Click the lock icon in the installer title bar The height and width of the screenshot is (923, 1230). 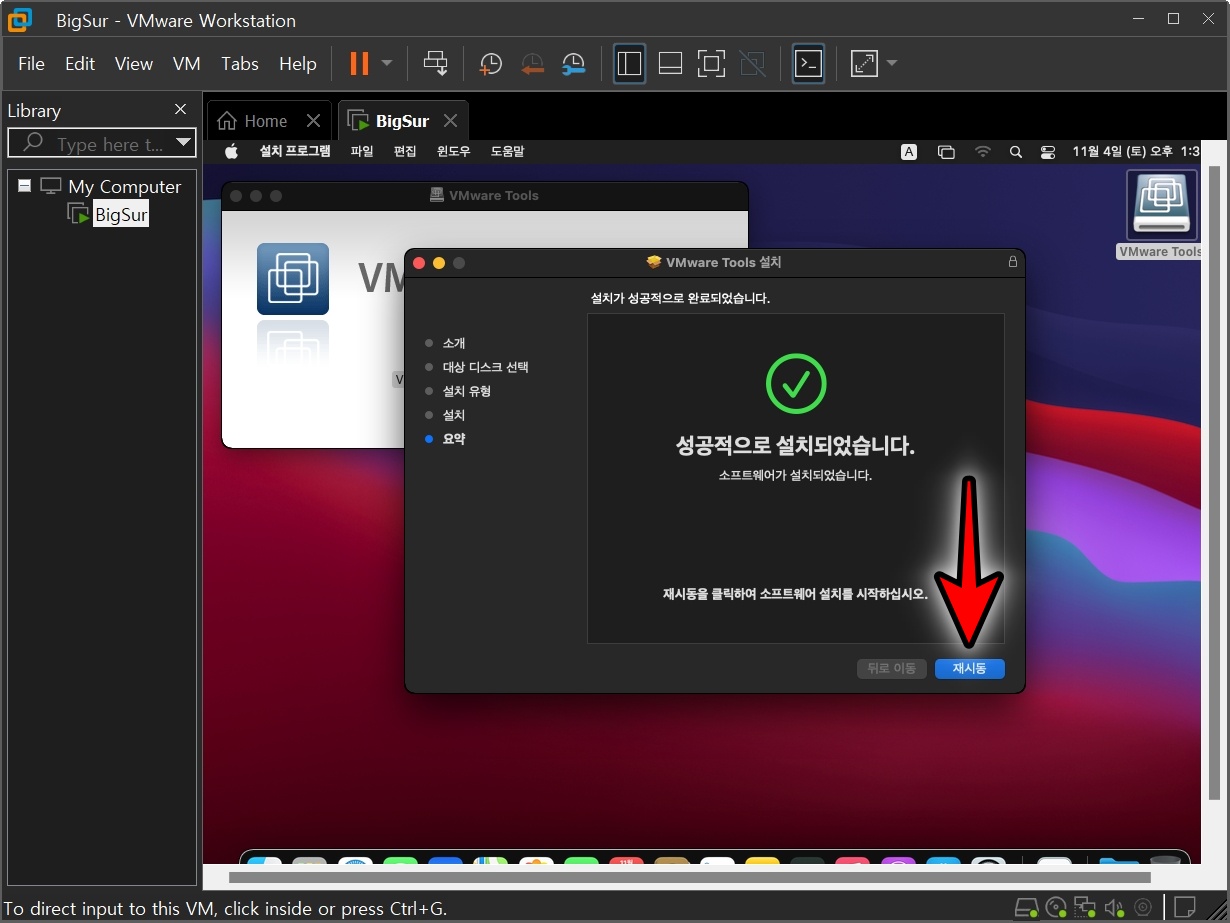[x=1012, y=262]
